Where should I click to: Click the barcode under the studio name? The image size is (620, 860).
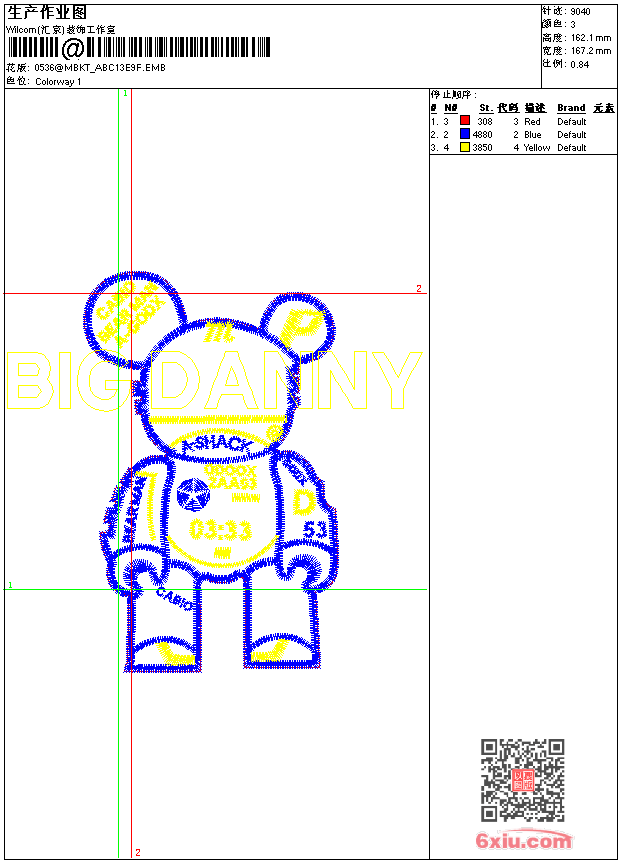pyautogui.click(x=139, y=48)
